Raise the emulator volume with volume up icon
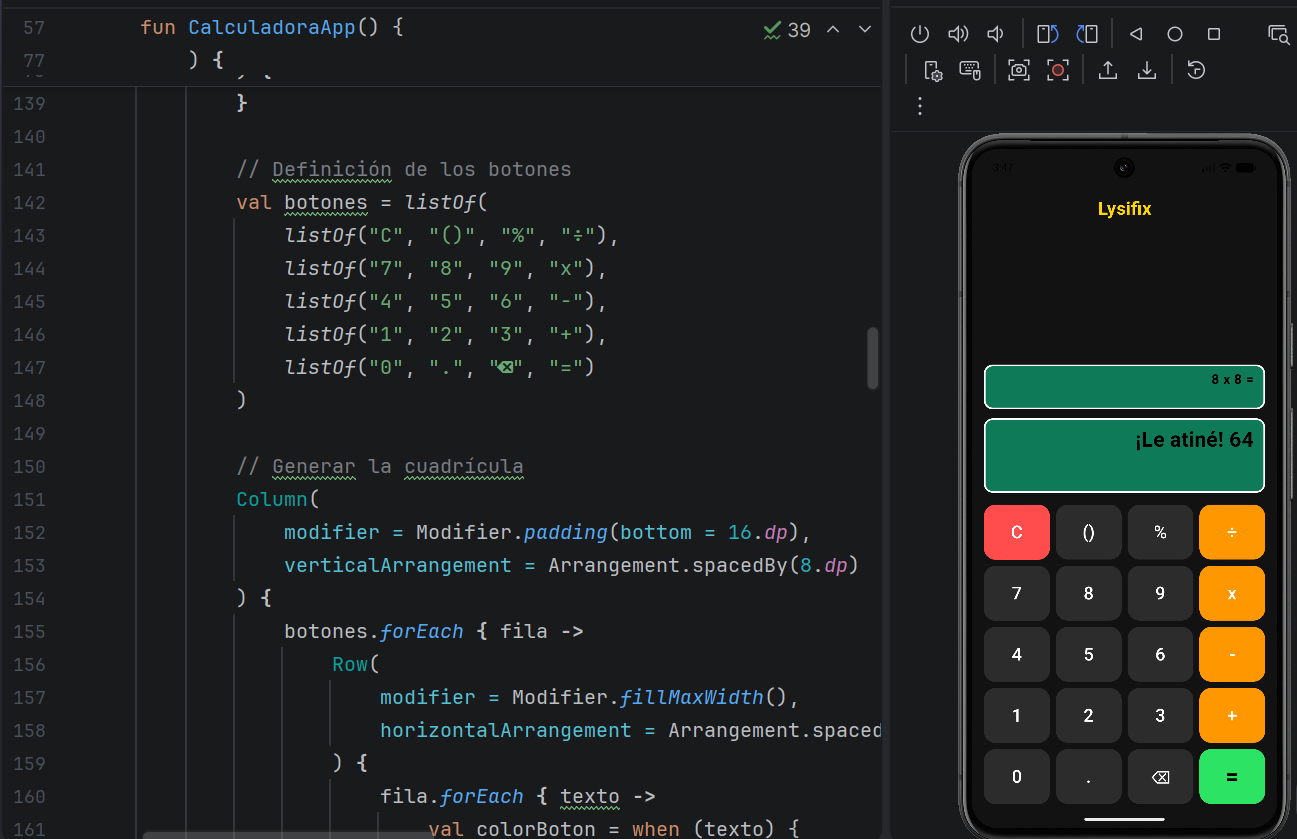 tap(958, 34)
